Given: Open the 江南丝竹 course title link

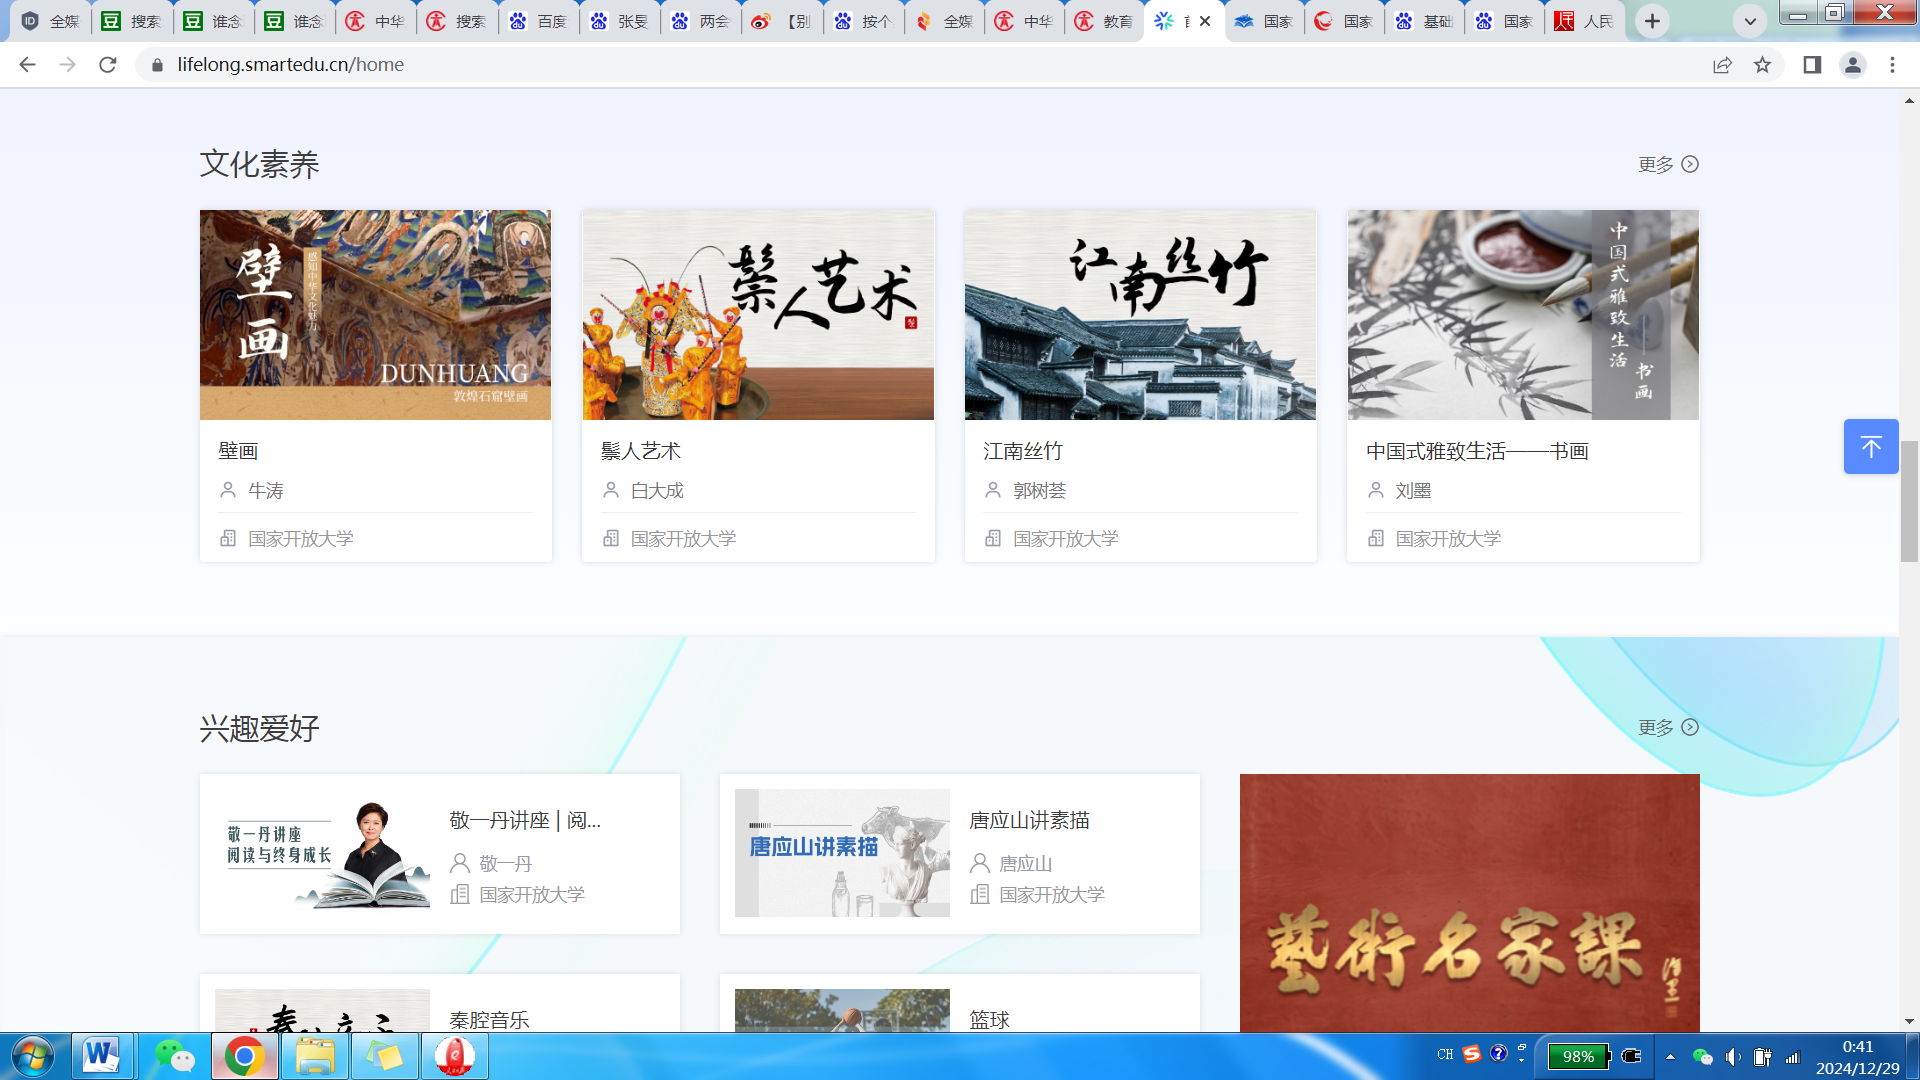Looking at the screenshot, I should coord(1022,452).
